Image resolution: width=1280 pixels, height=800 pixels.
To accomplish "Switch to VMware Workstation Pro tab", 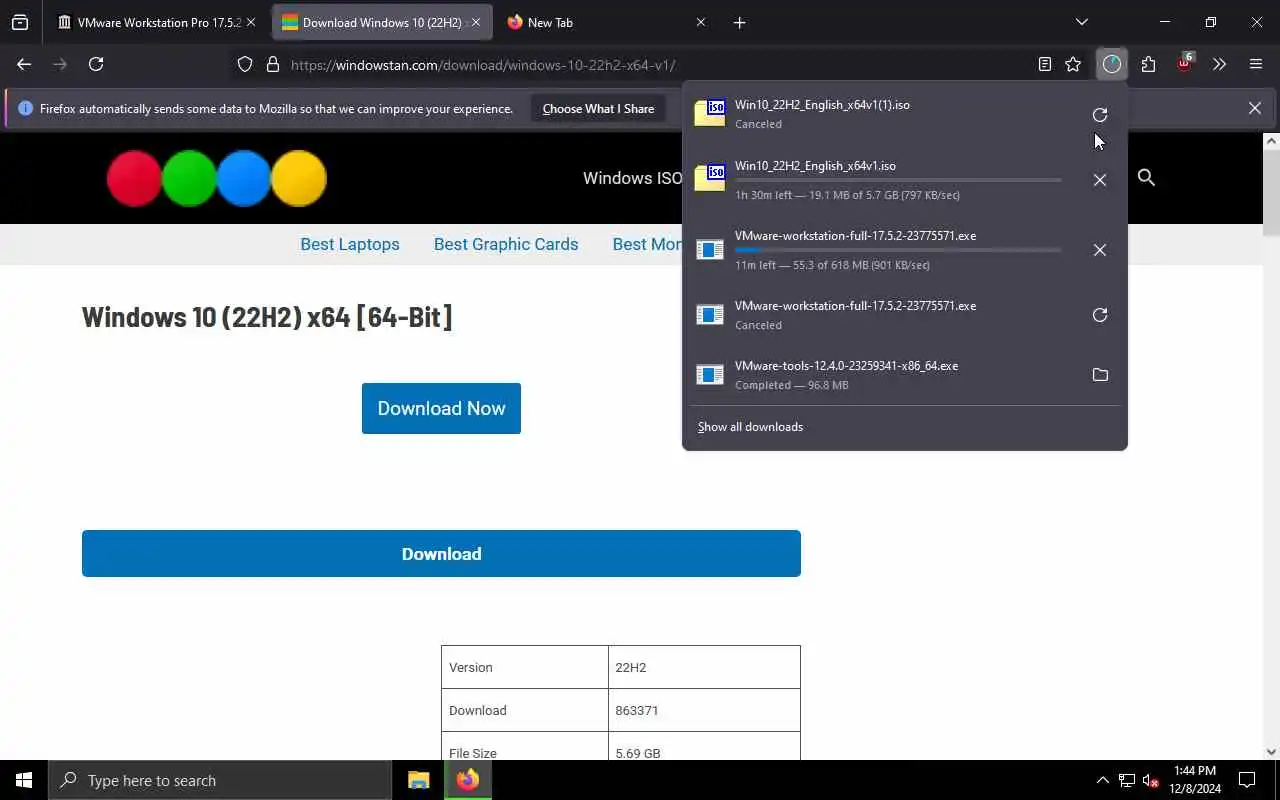I will coord(148,22).
